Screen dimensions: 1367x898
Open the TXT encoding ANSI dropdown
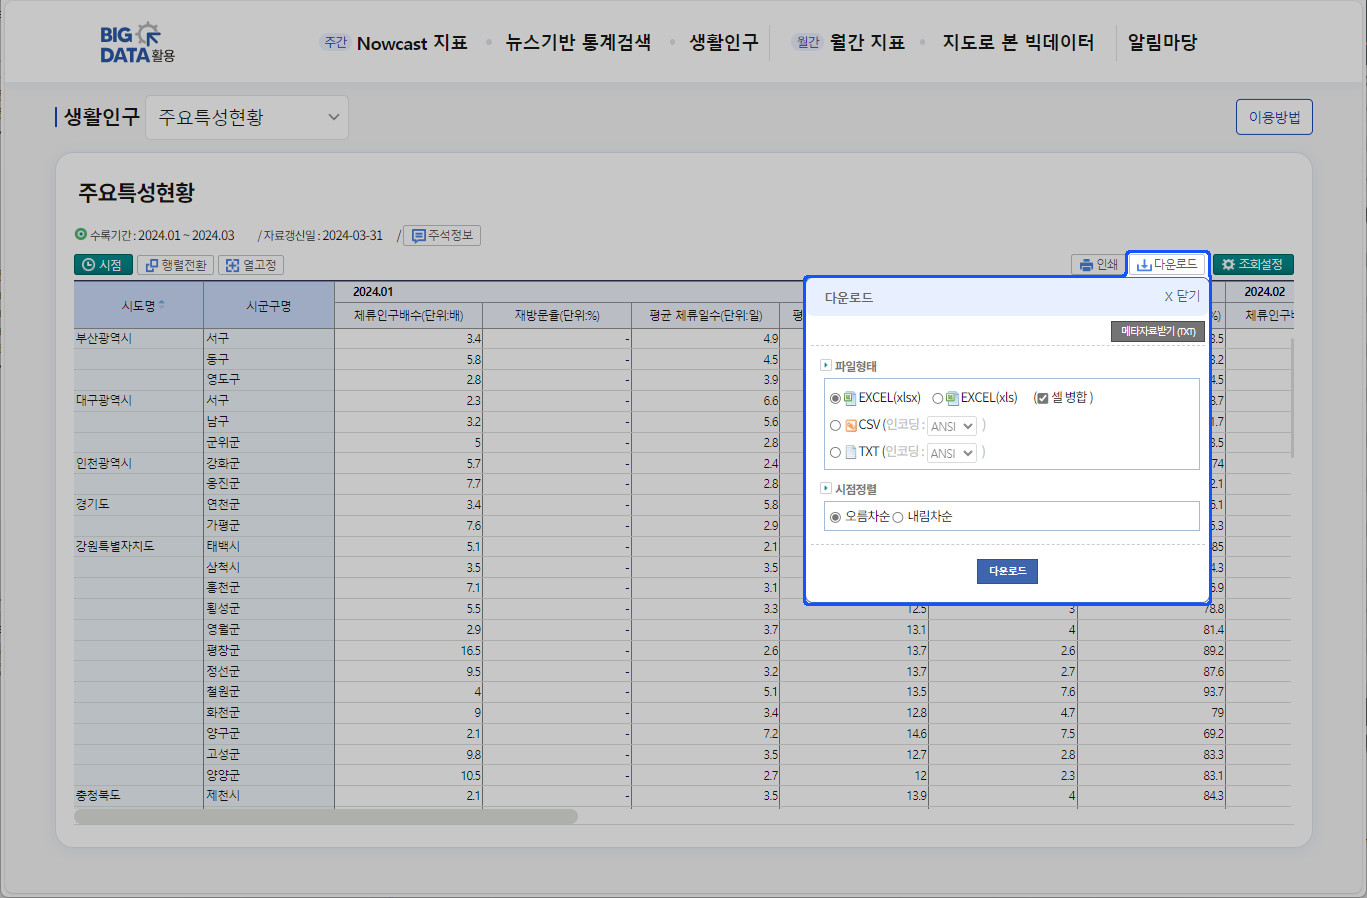[x=951, y=453]
